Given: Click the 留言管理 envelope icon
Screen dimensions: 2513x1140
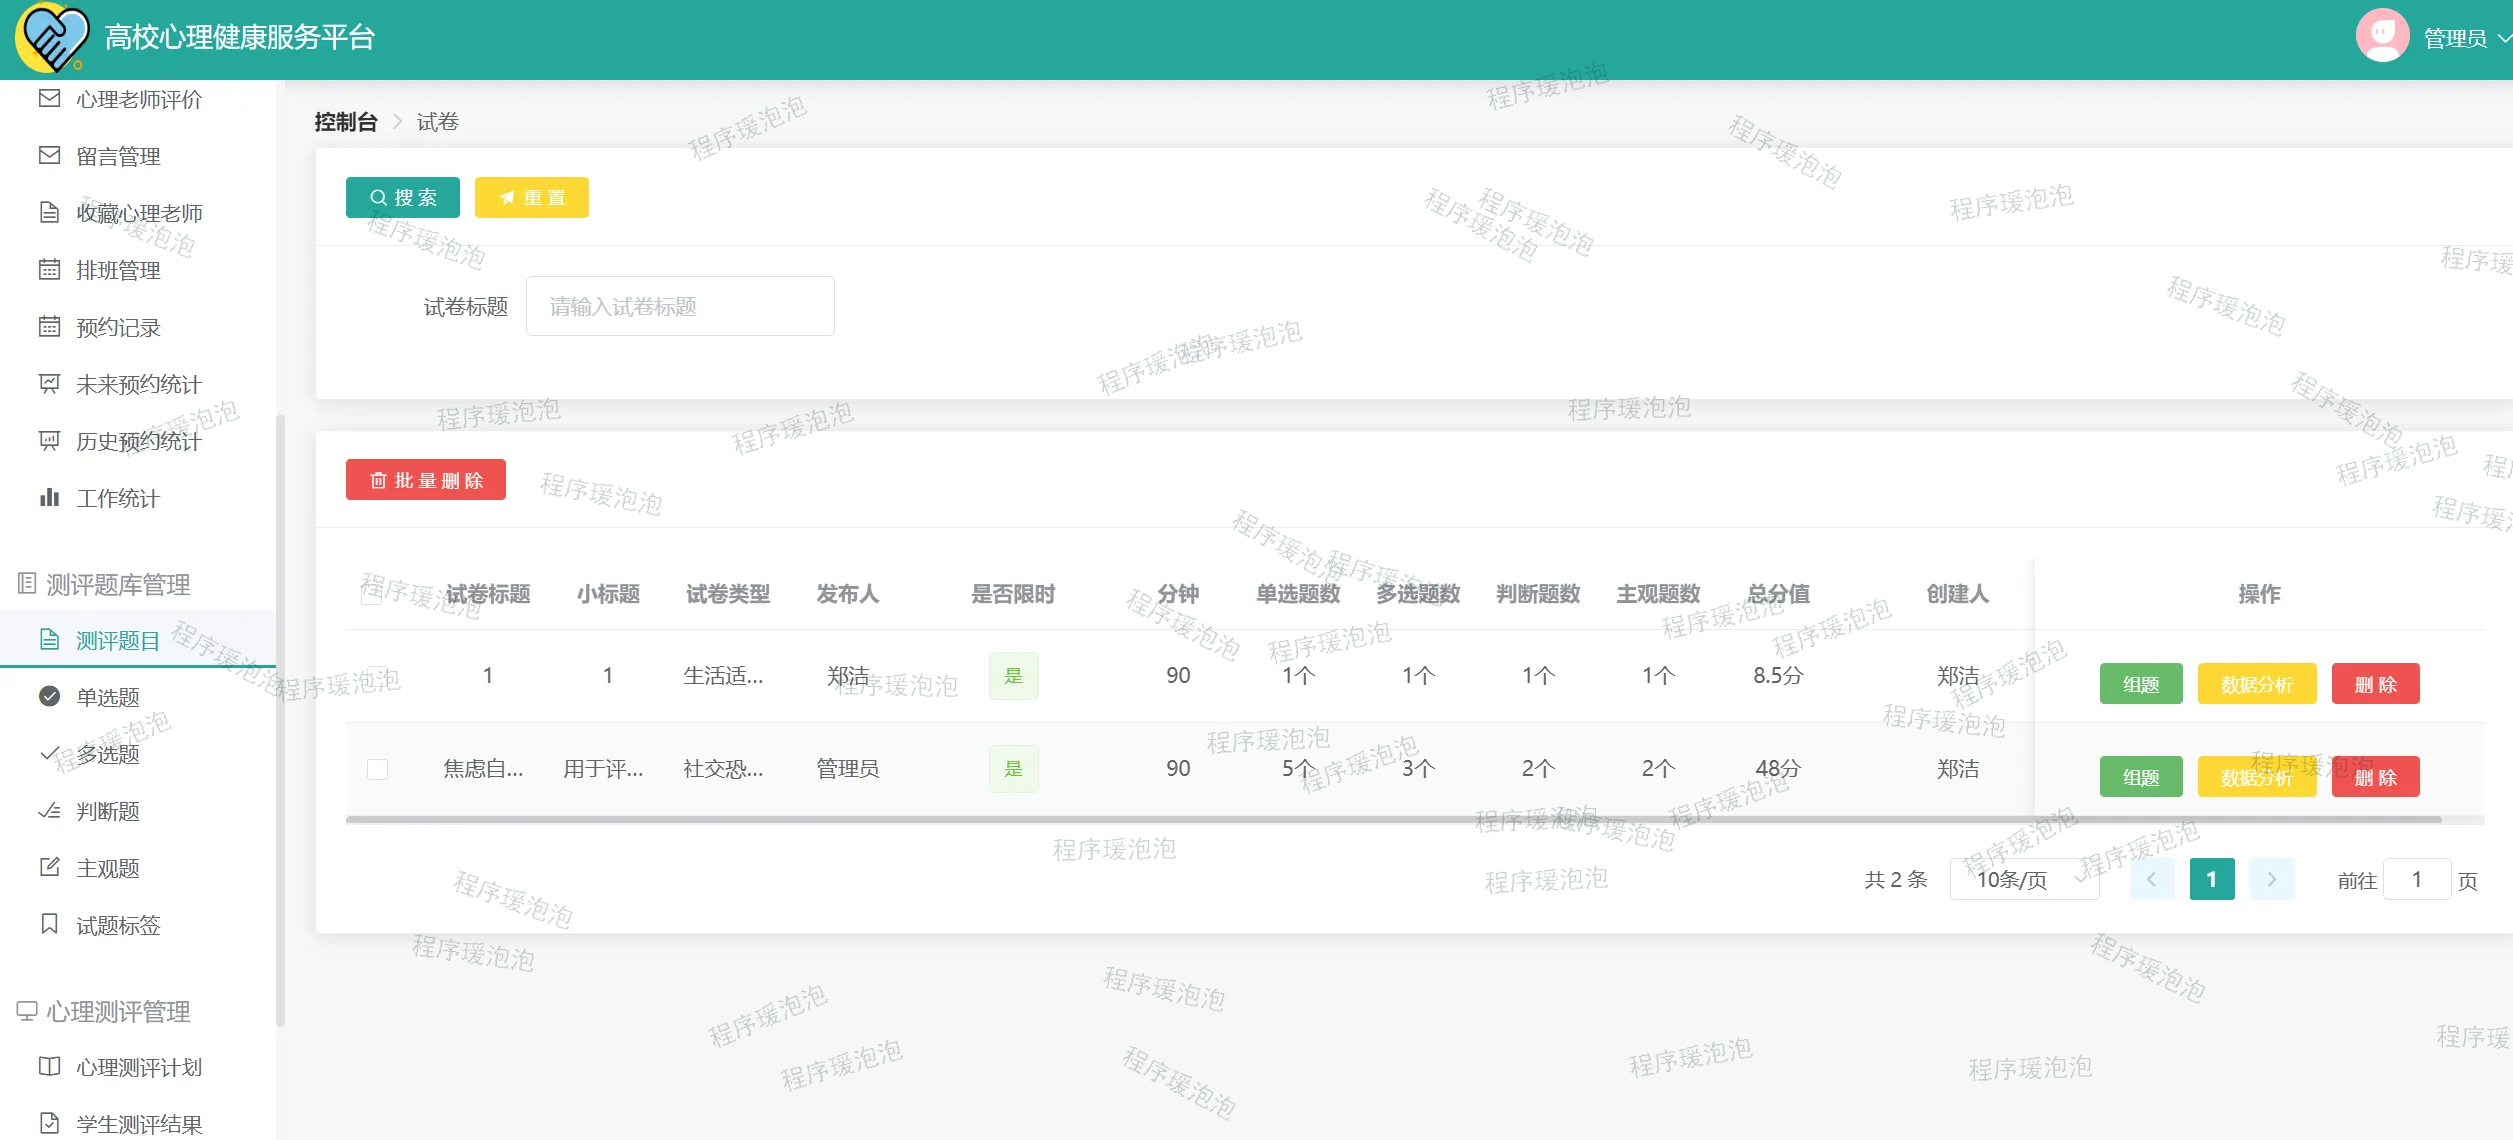Looking at the screenshot, I should 49,155.
